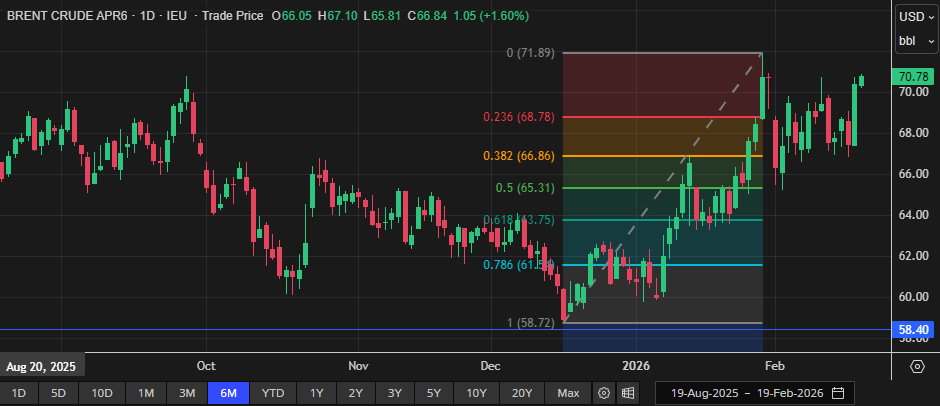Switch to the 6M time range
940x406 pixels.
click(x=228, y=393)
